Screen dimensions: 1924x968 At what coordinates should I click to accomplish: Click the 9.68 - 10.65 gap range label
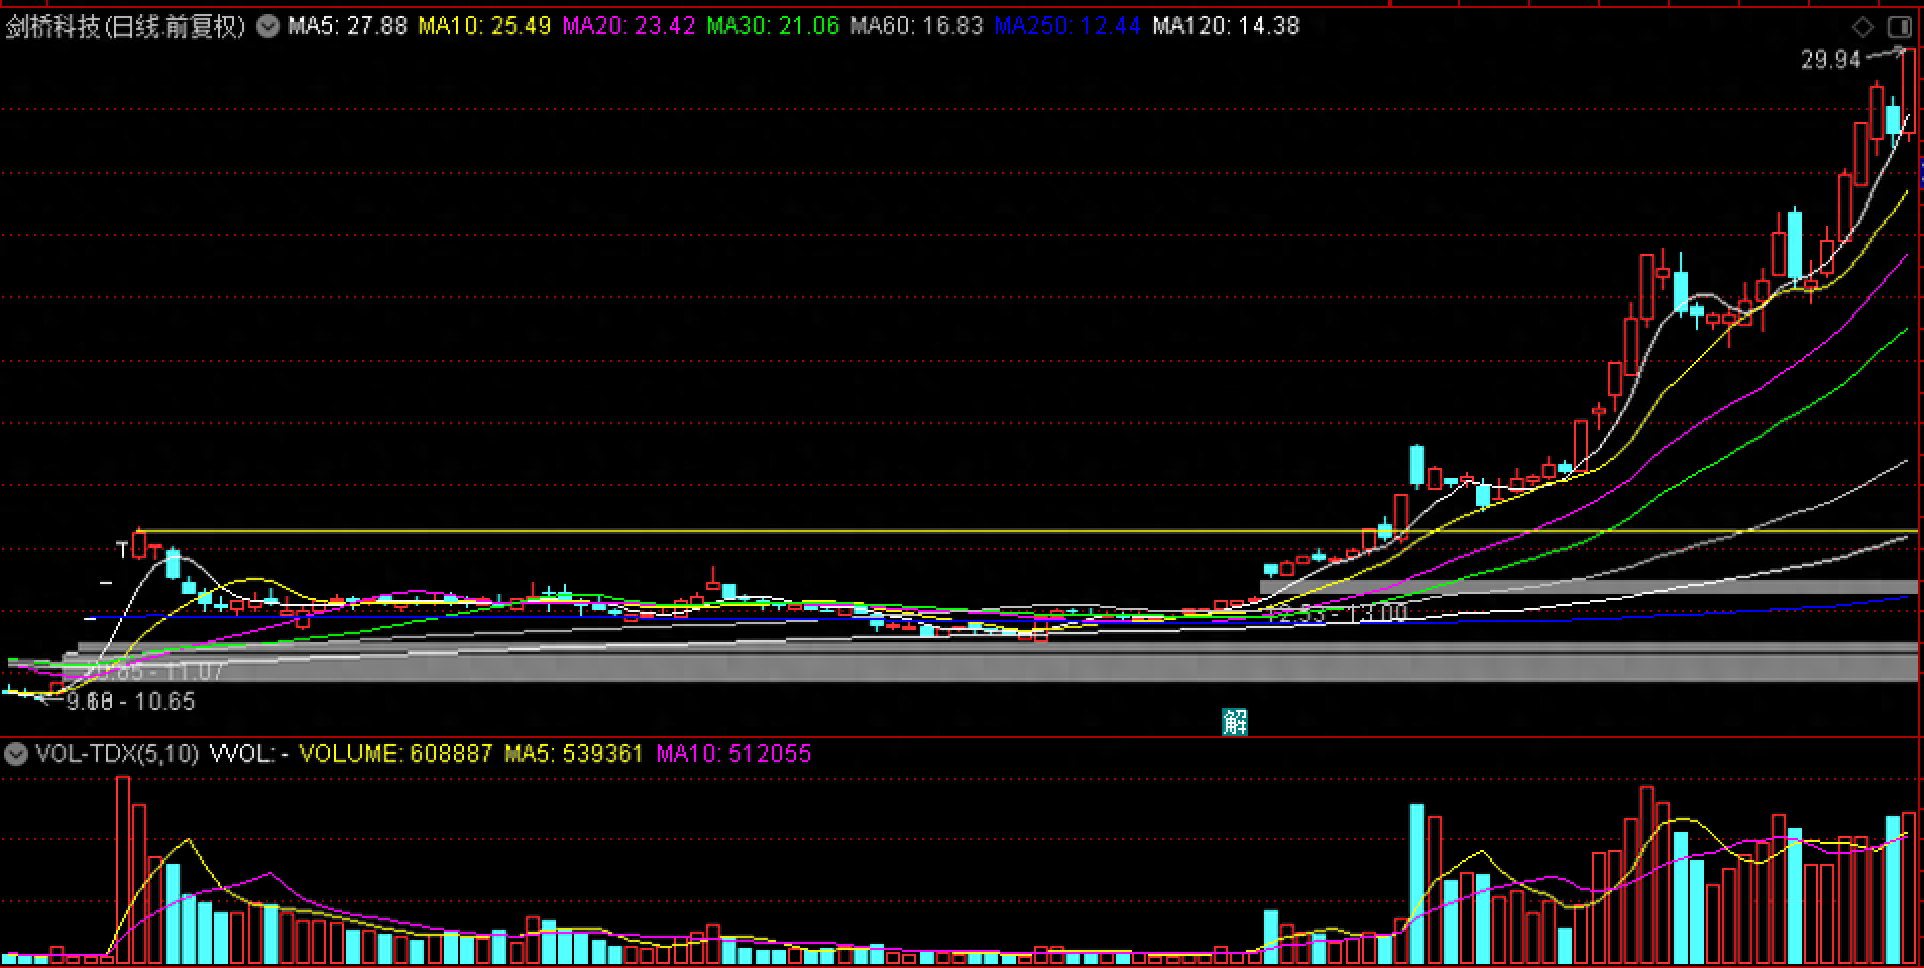131,702
